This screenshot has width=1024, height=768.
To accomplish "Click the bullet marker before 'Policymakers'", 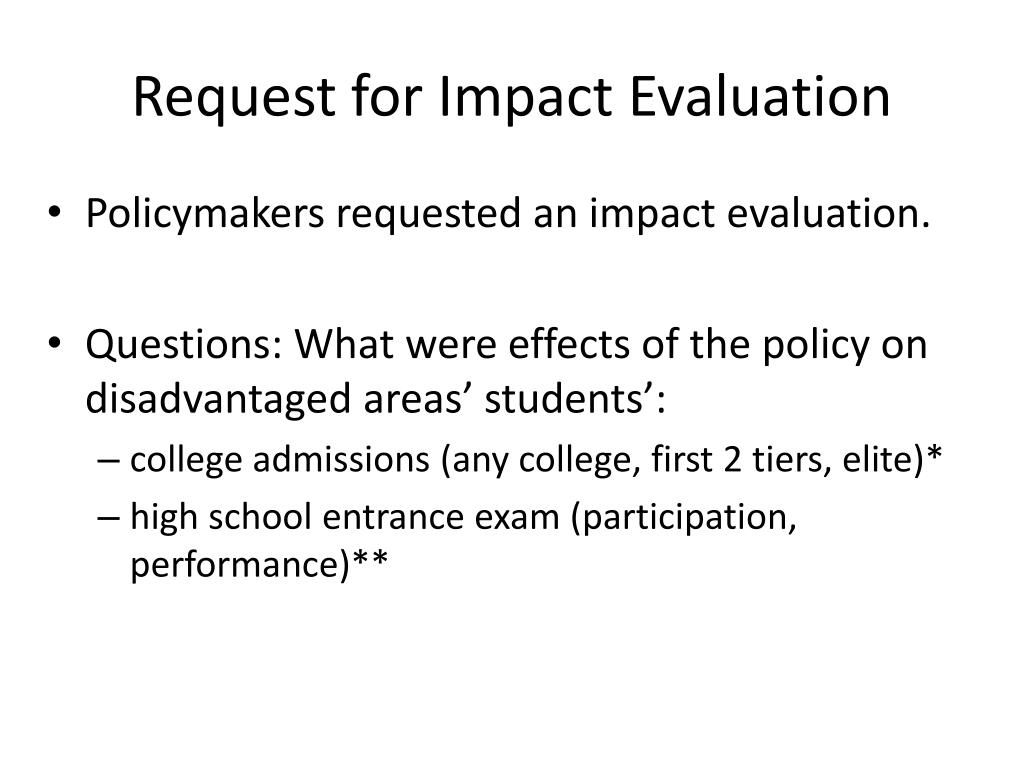I will pyautogui.click(x=54, y=214).
